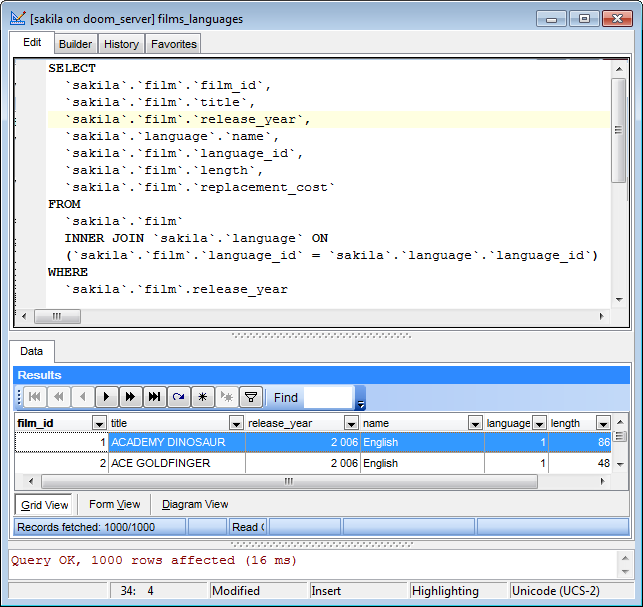Screen dimensions: 643x607
Task: Jump back a page with the double-left arrow
Action: [59, 397]
